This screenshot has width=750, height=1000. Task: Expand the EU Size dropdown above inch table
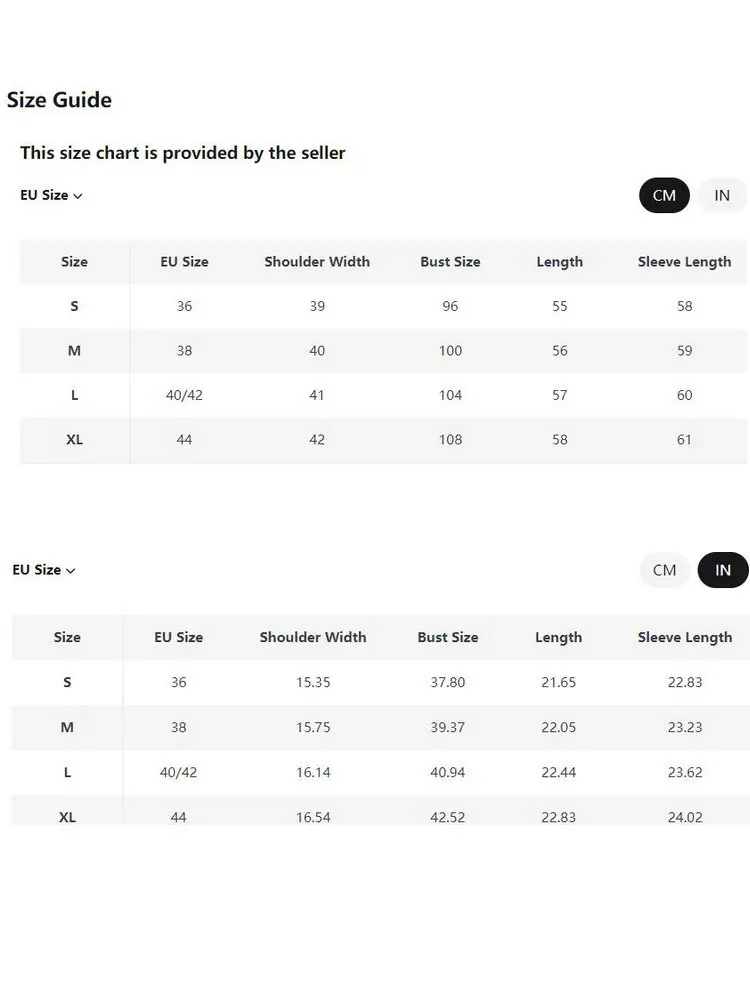click(x=44, y=570)
